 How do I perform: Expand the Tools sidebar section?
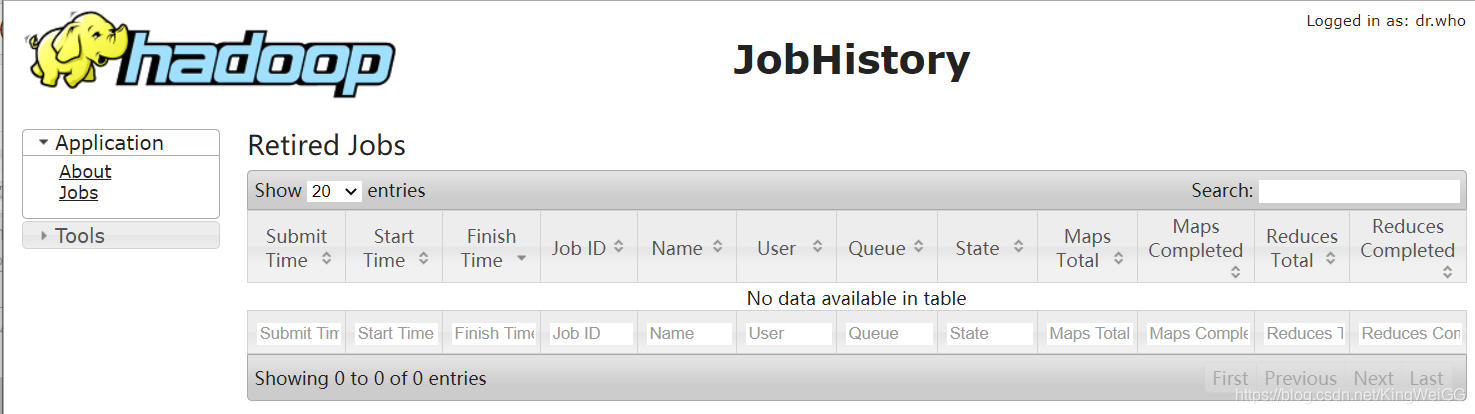click(x=121, y=236)
